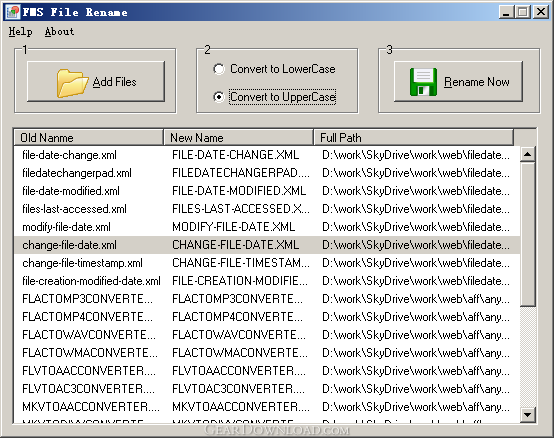Viewport: 554px width, 438px height.
Task: Click the scrollbar down arrow
Action: (528, 415)
